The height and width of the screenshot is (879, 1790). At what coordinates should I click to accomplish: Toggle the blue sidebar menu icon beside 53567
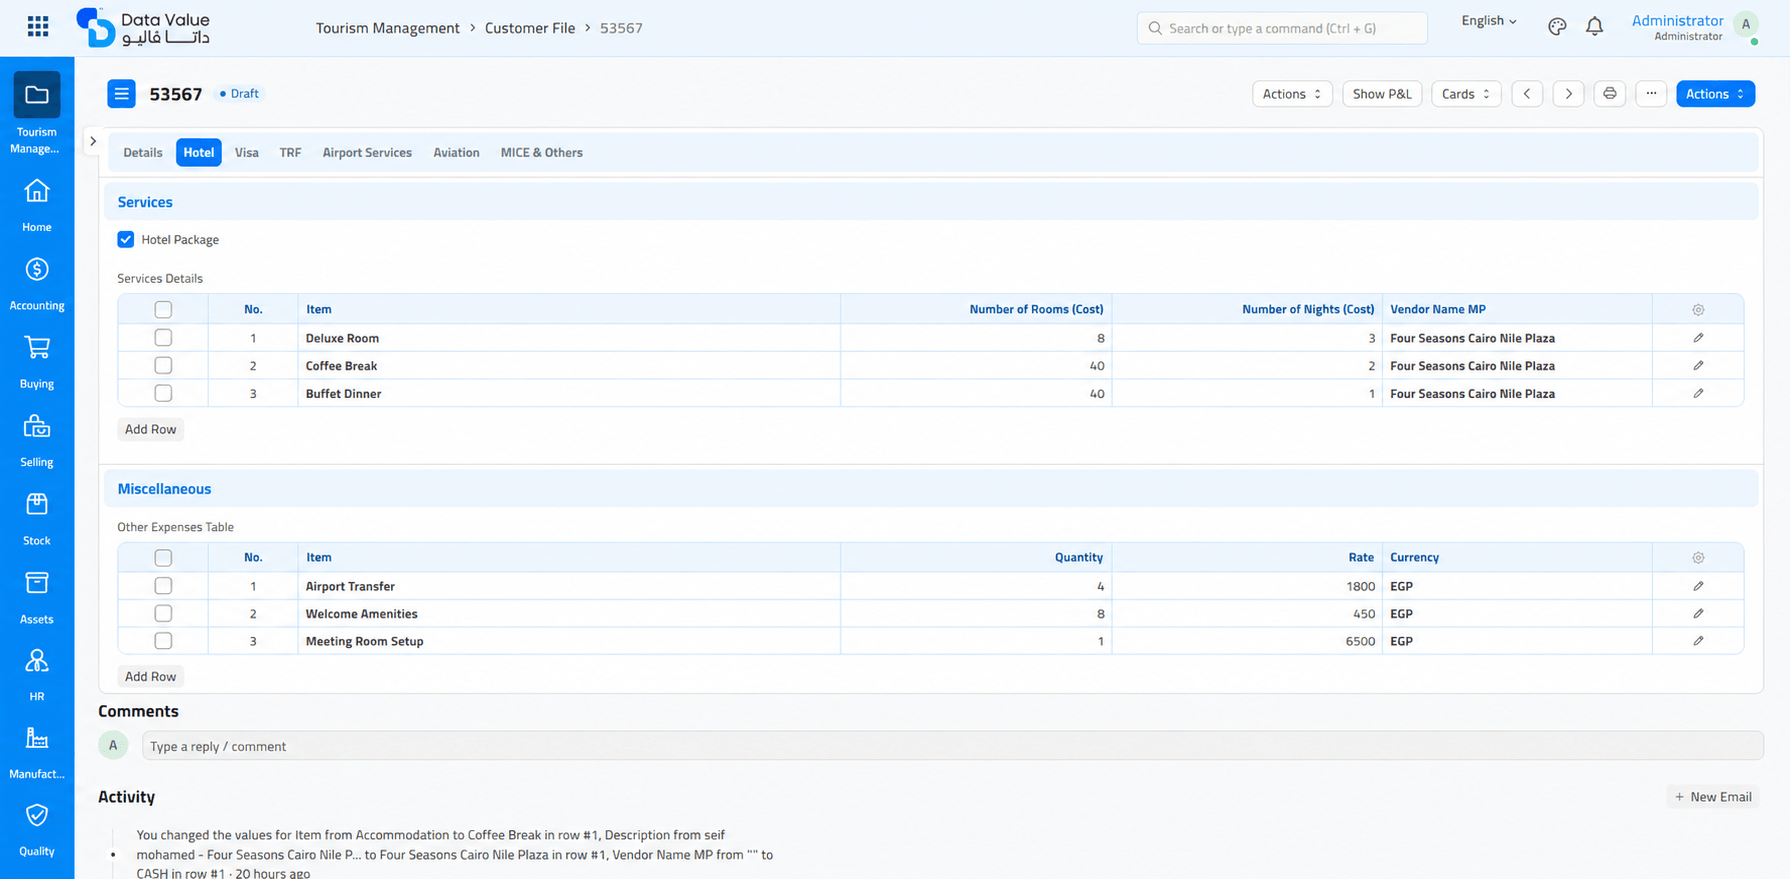coord(121,94)
